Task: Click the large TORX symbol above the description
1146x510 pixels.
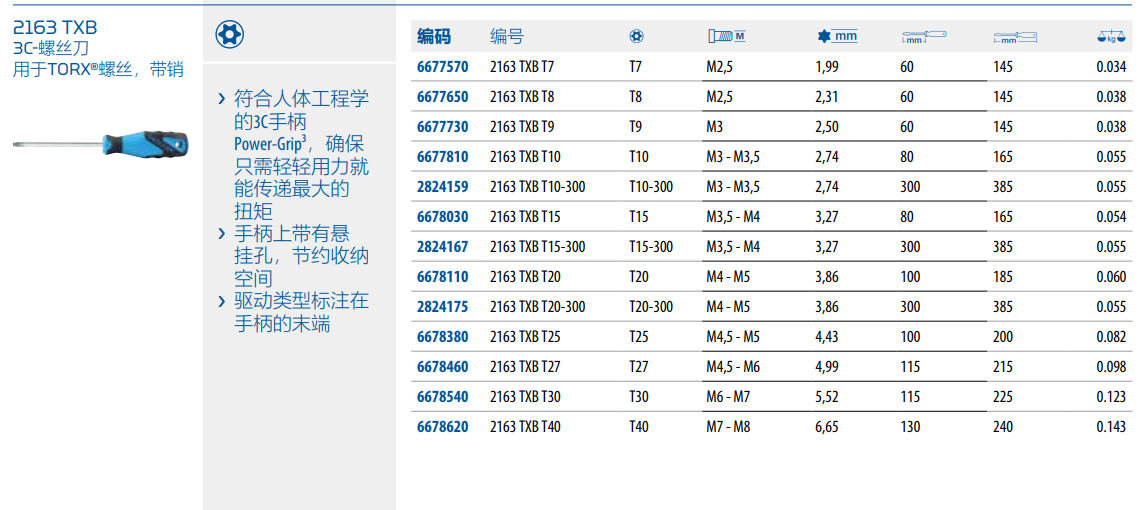Action: click(x=230, y=36)
